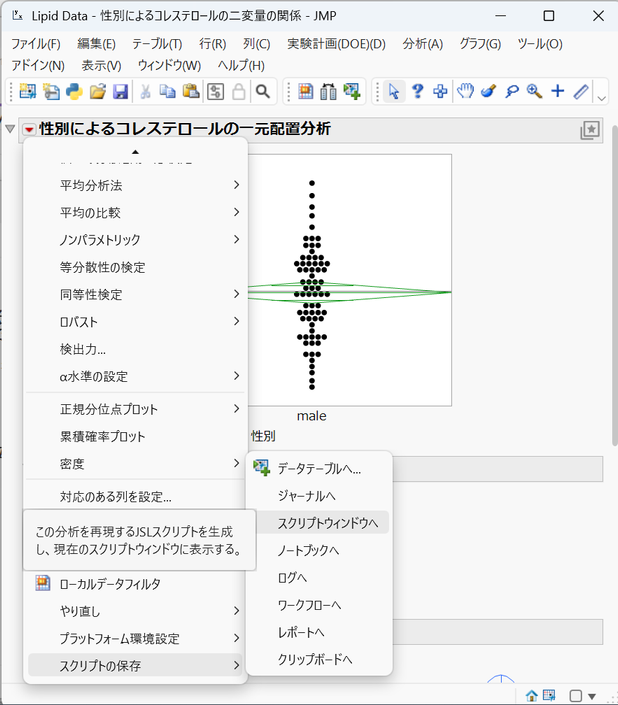Viewport: 618px width, 705px height.
Task: Expand the ロバスト submenu
Action: (134, 322)
